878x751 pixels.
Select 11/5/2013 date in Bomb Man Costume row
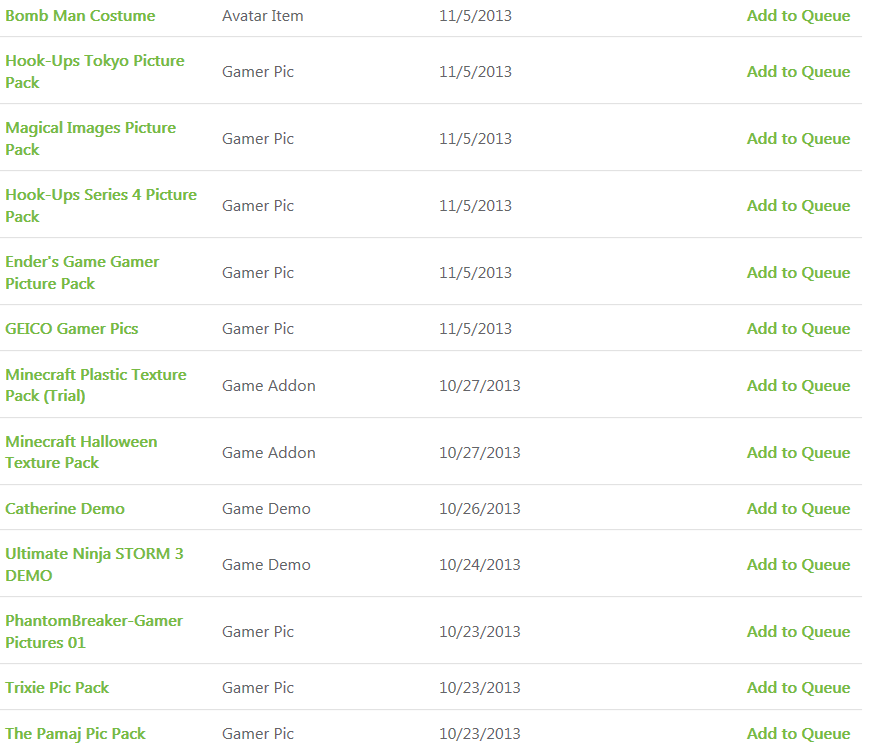(x=475, y=16)
